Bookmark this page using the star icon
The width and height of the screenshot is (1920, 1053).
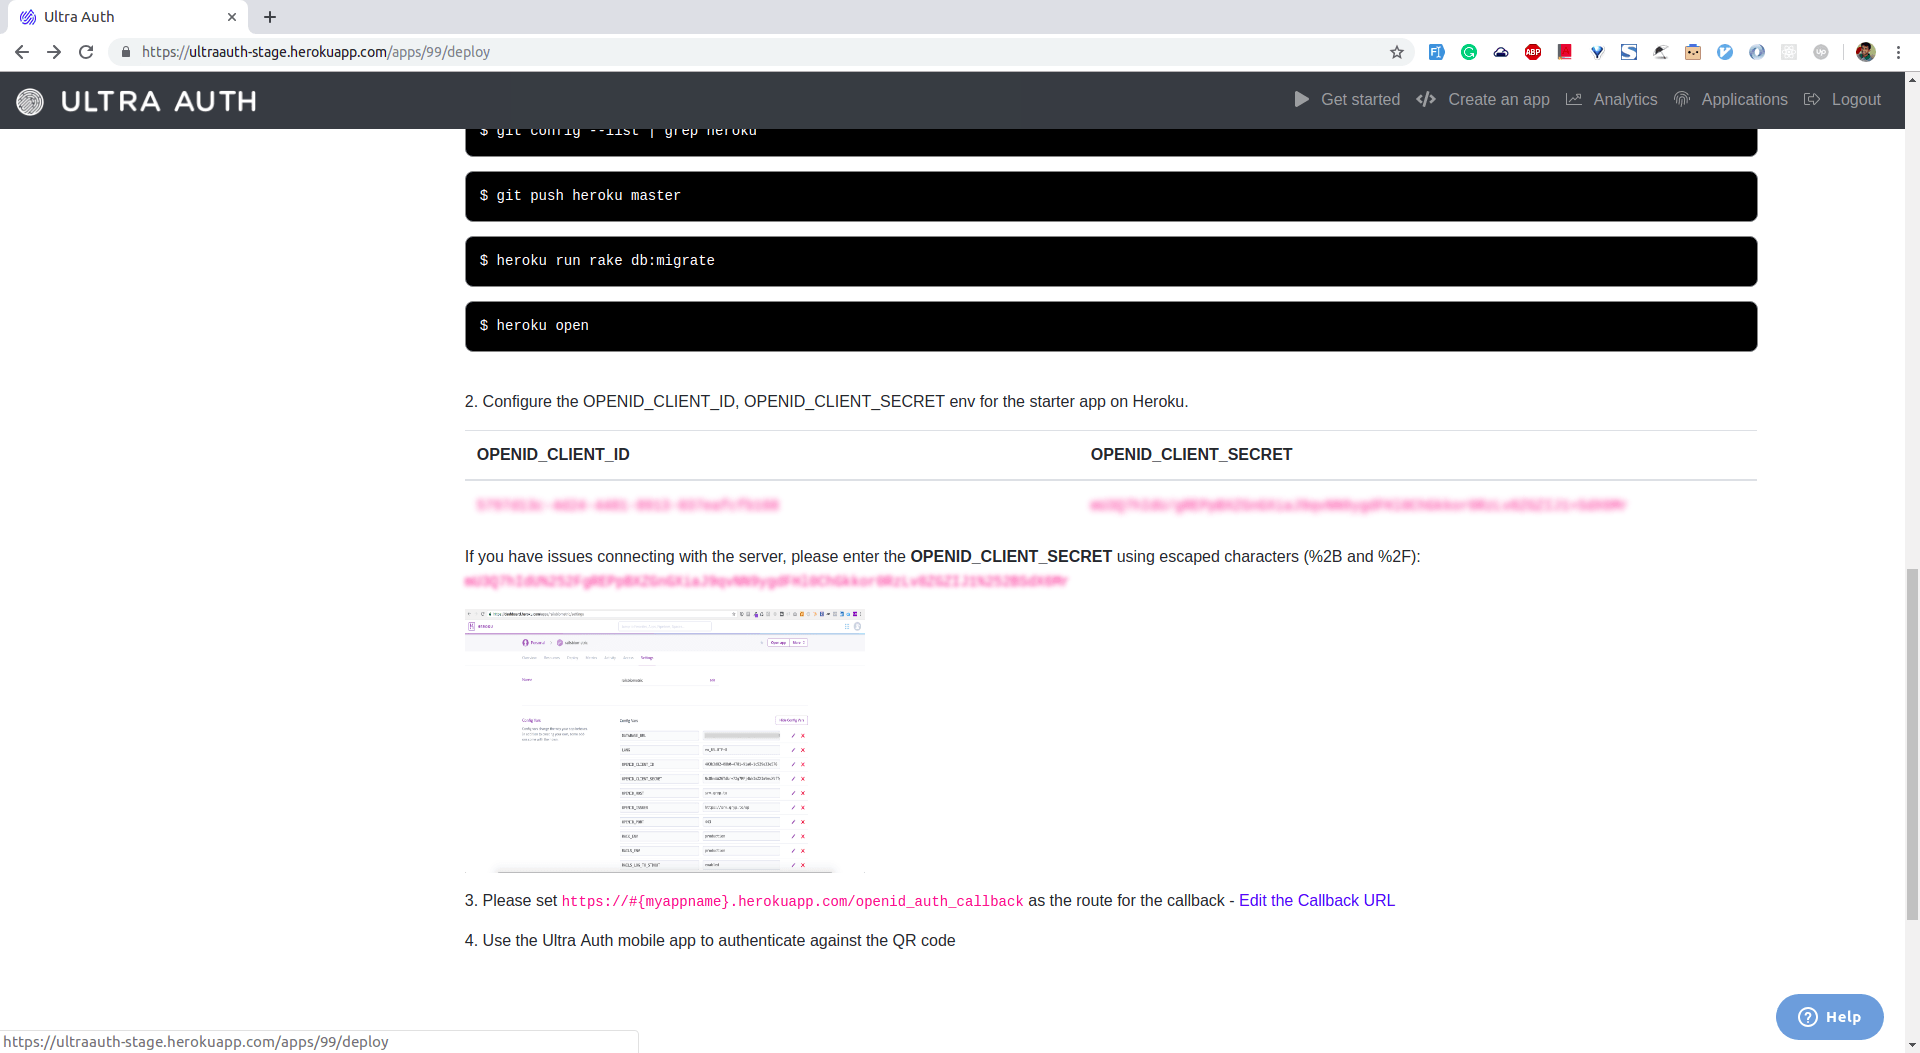[1397, 52]
